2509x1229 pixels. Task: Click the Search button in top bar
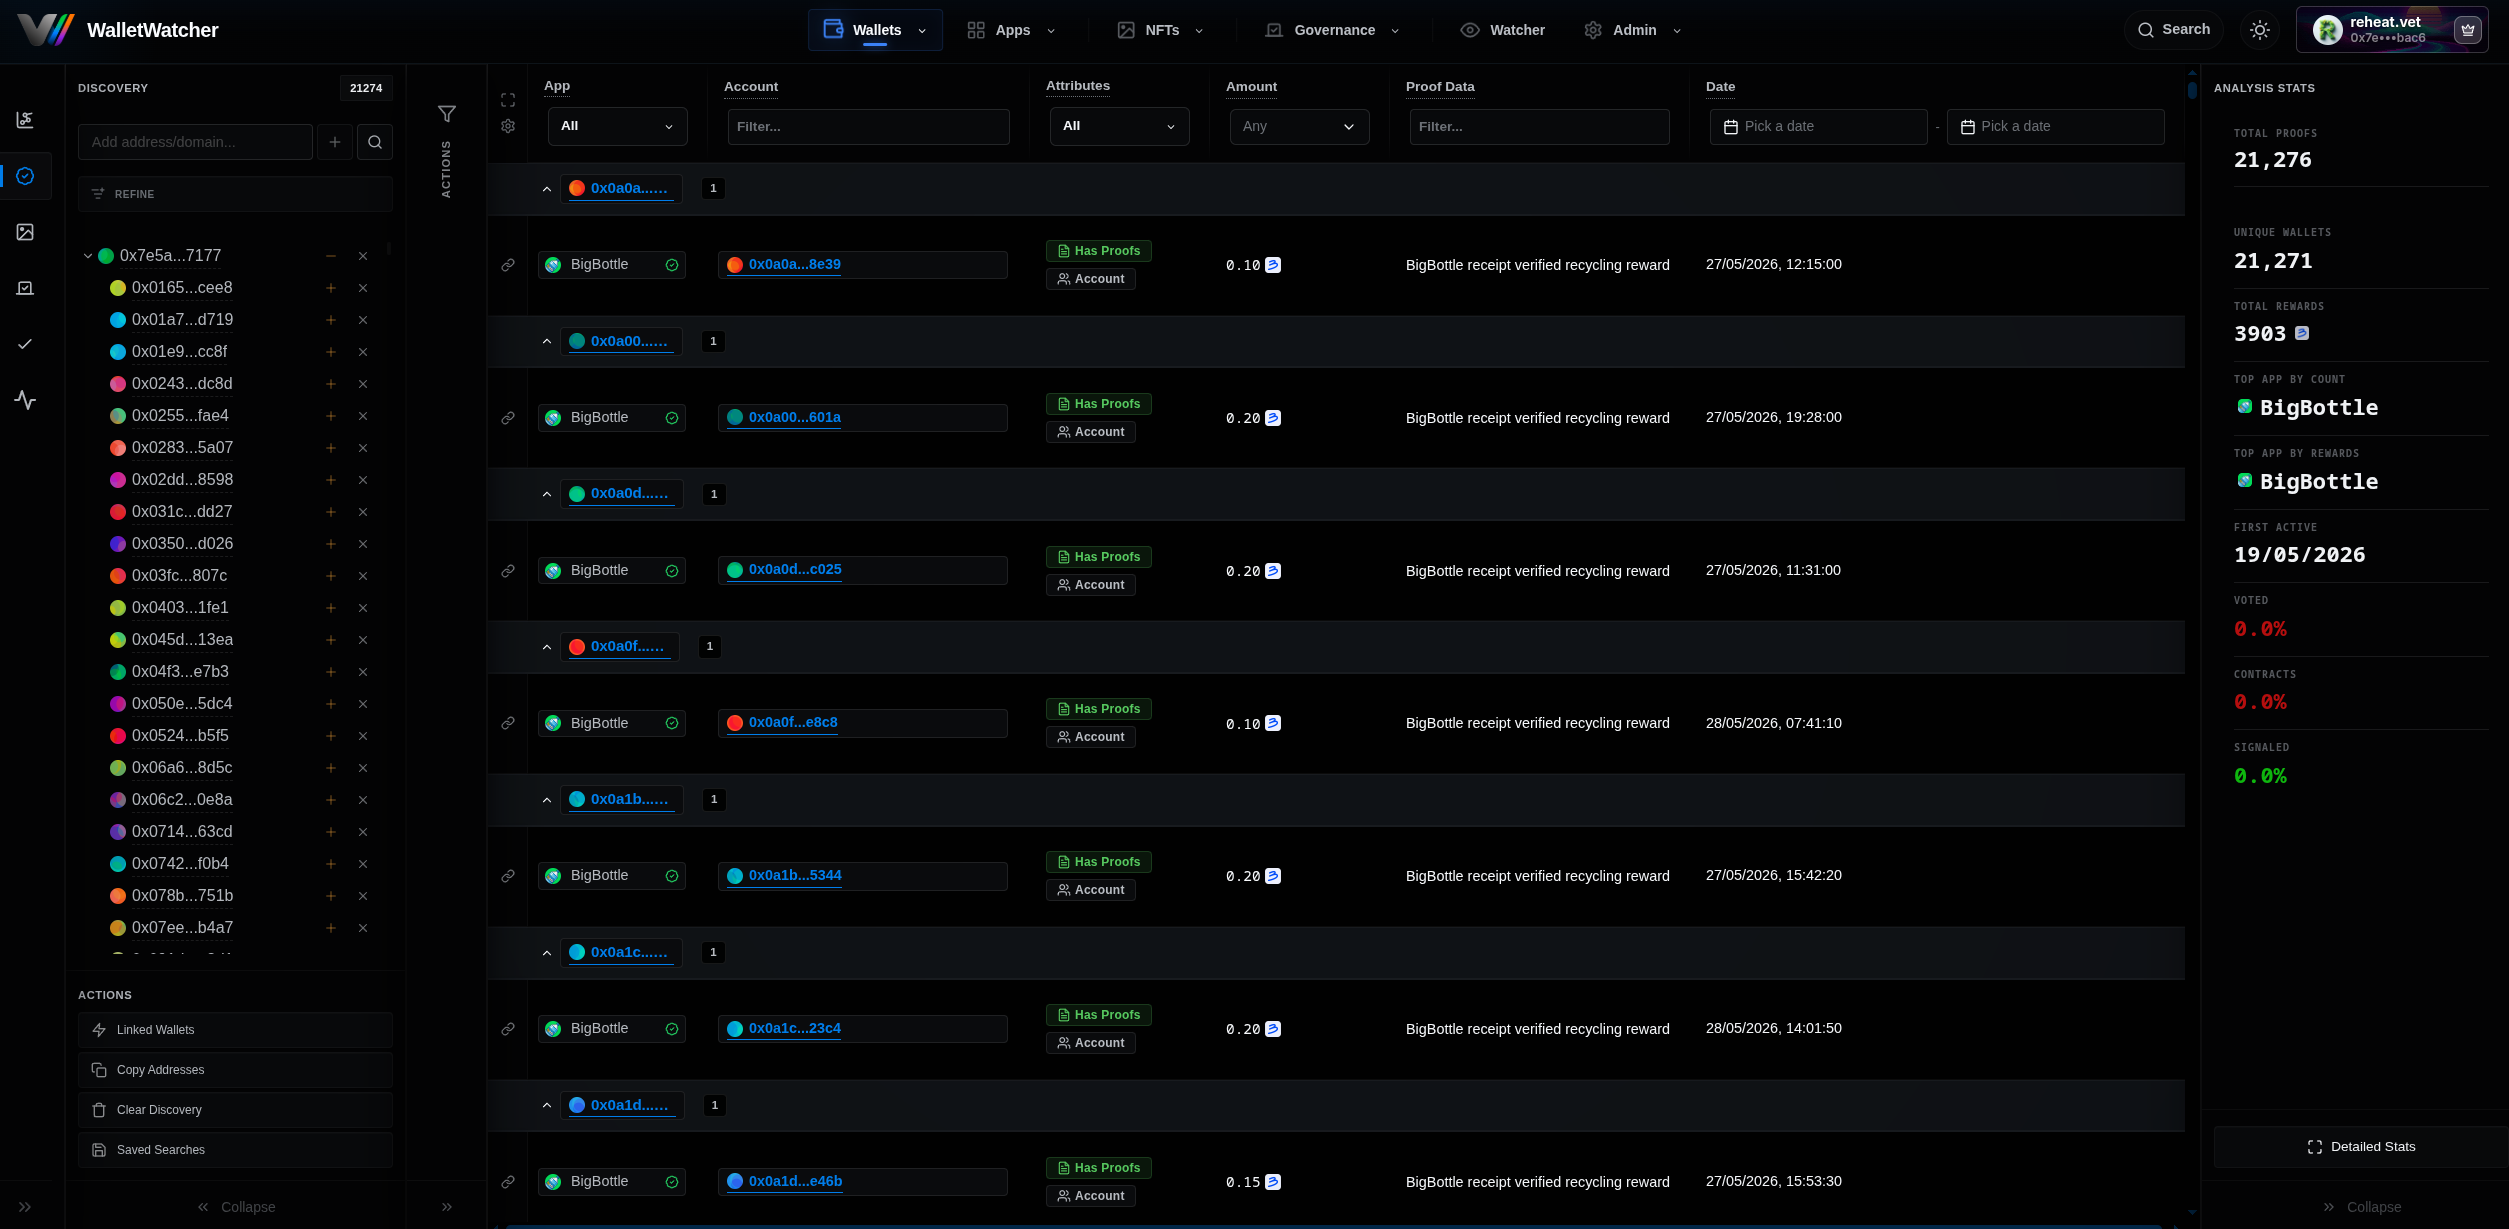pos(2173,30)
